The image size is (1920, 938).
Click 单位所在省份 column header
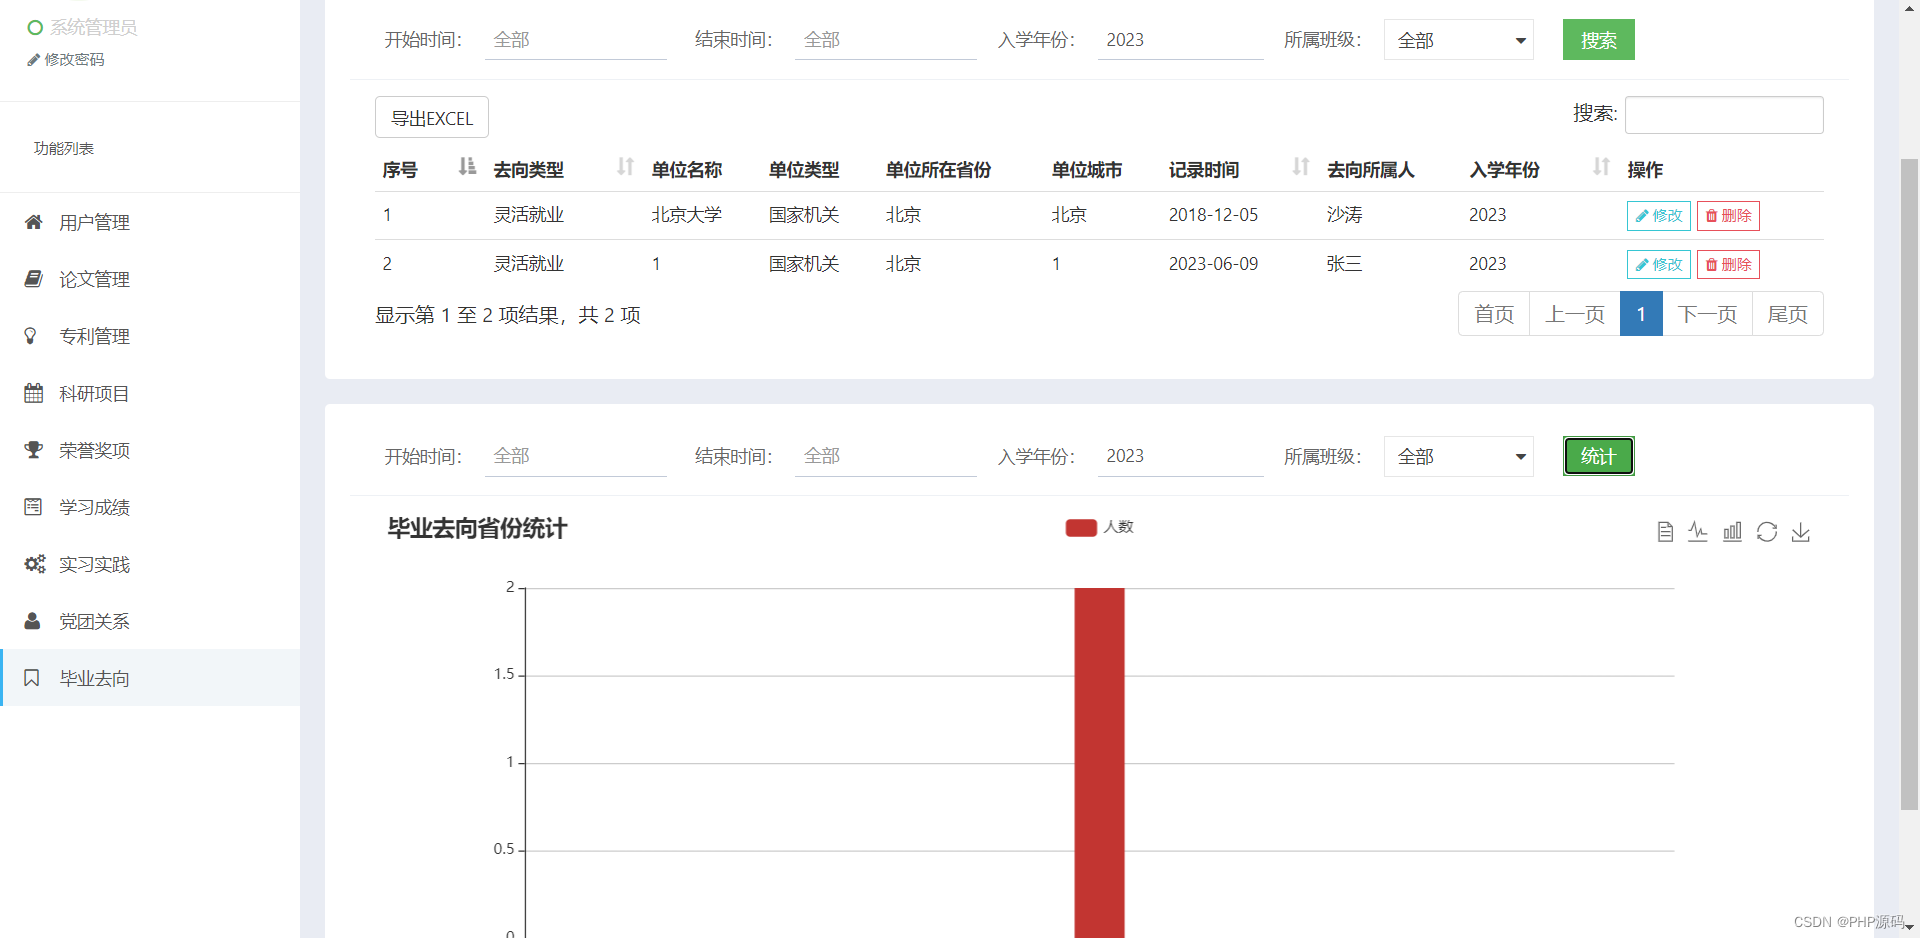coord(938,170)
